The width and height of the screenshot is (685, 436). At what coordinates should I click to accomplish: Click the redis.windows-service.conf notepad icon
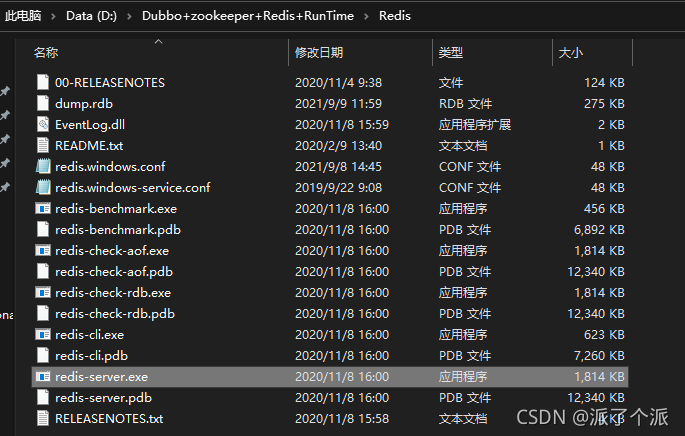click(43, 187)
